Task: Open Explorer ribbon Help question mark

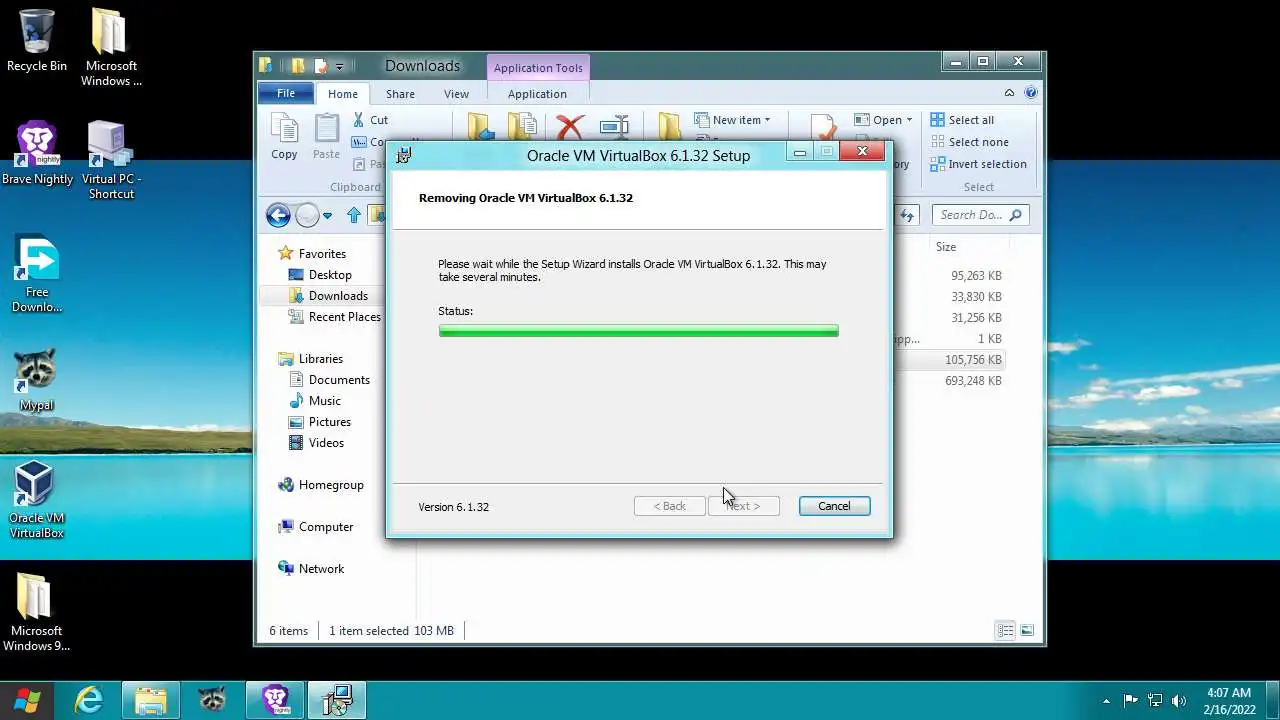Action: tap(1031, 93)
